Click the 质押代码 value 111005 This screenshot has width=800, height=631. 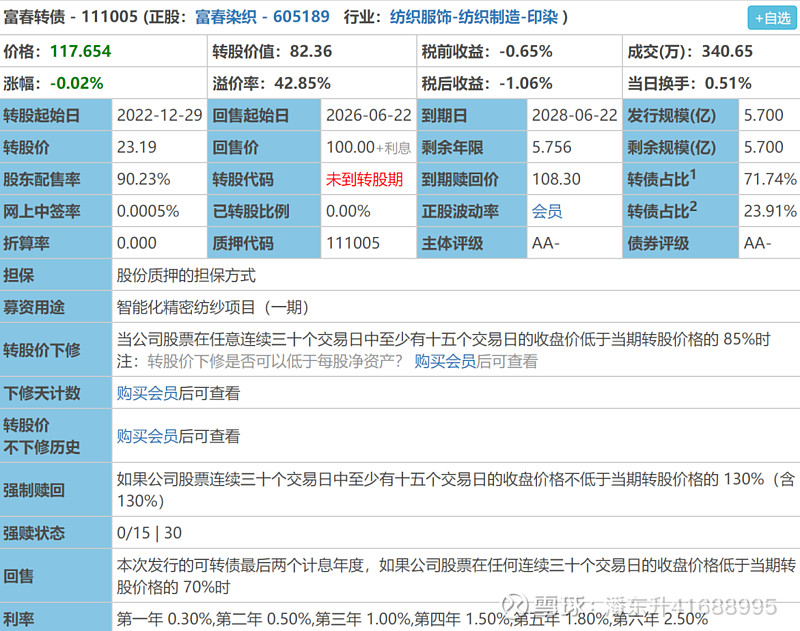(353, 243)
